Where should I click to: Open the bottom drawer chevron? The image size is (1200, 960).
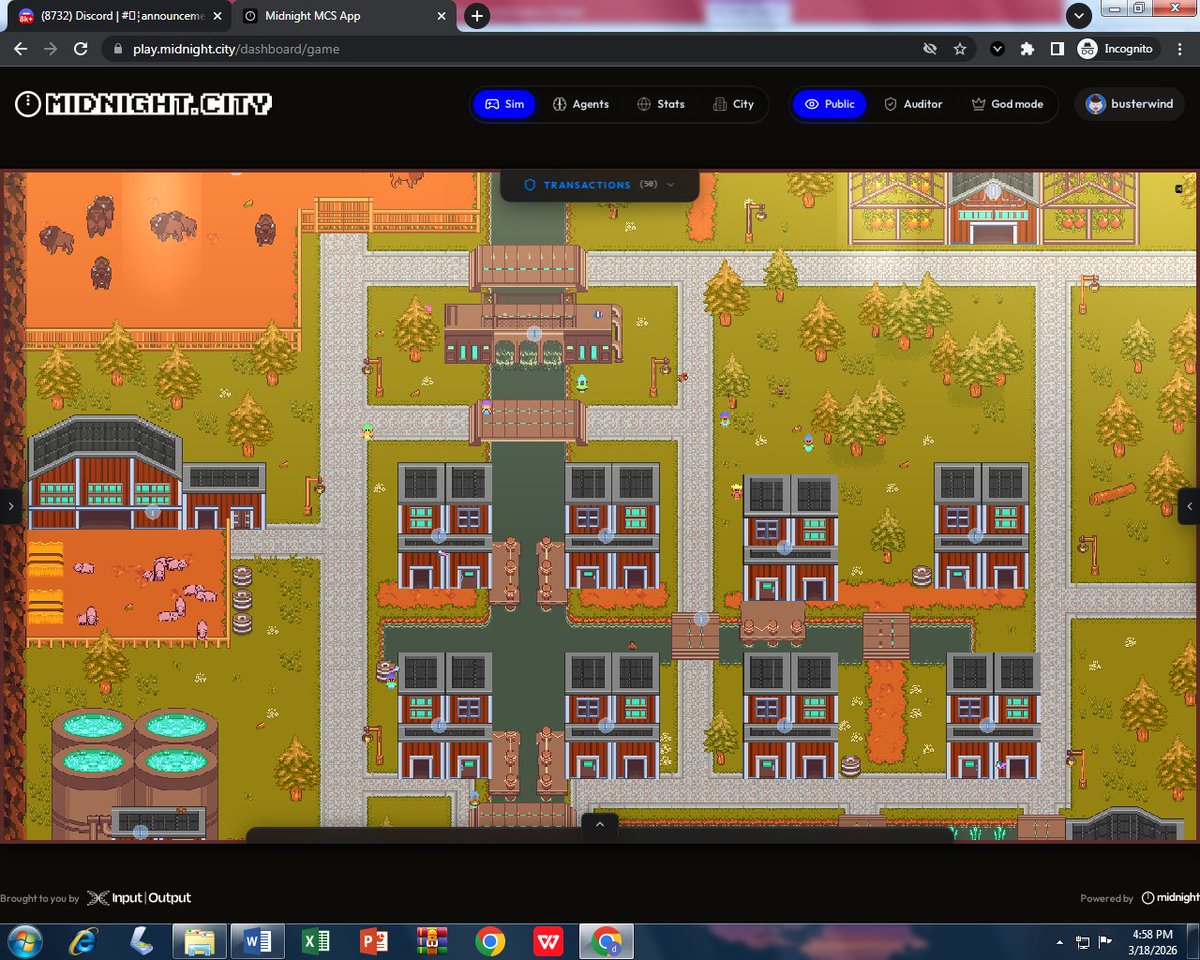click(599, 824)
